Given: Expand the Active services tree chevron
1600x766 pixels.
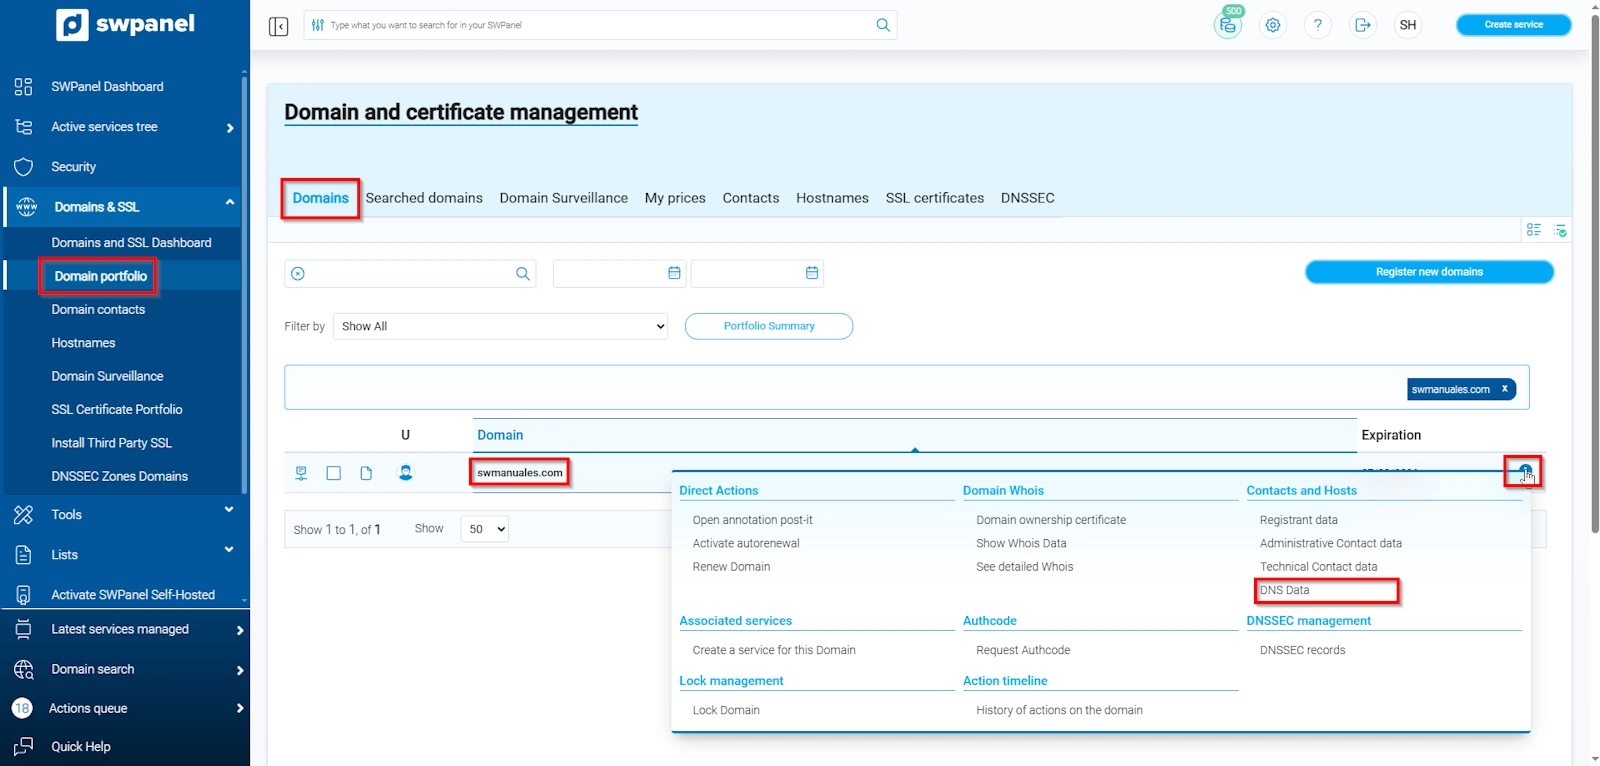Looking at the screenshot, I should click(x=230, y=128).
